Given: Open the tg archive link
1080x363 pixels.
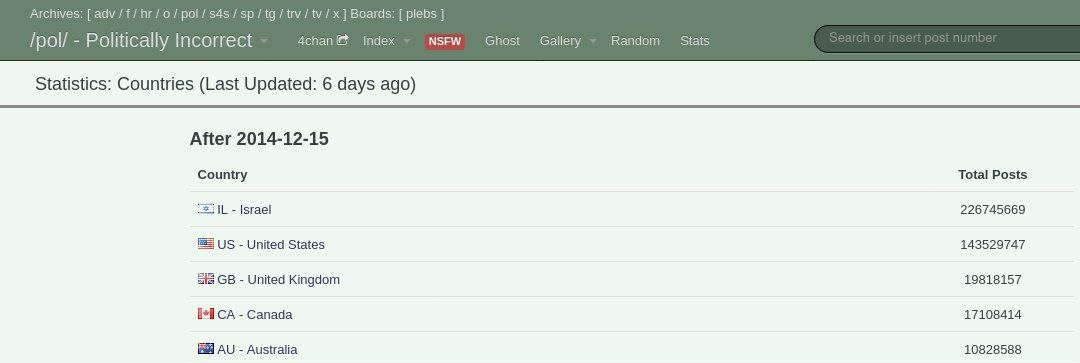Looking at the screenshot, I should coord(270,14).
